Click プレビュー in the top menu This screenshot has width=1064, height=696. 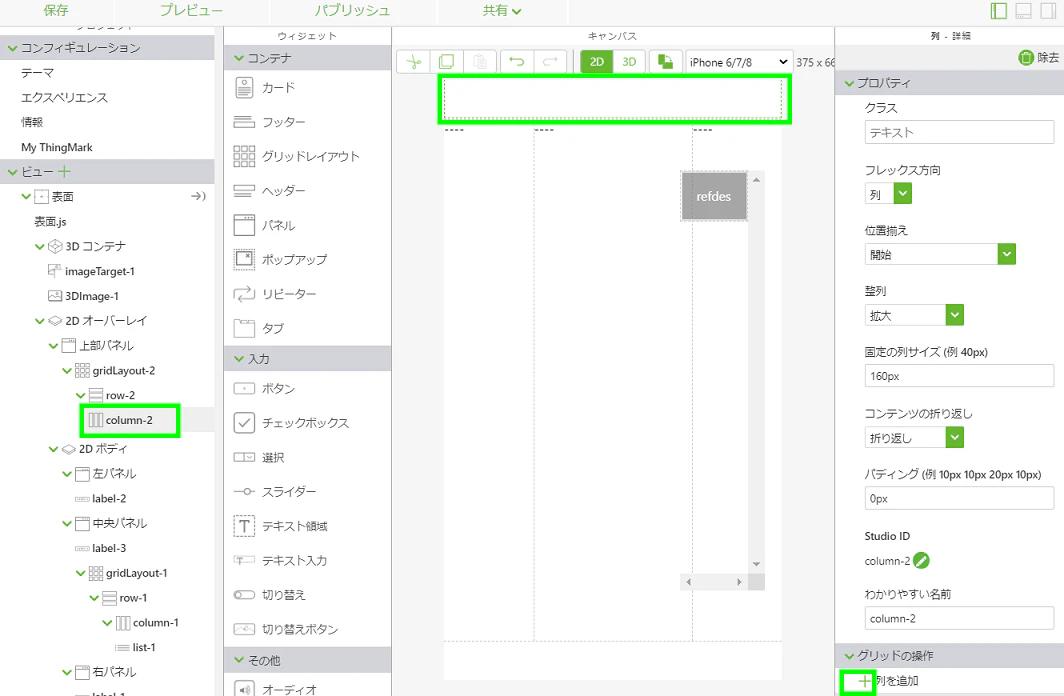[191, 10]
